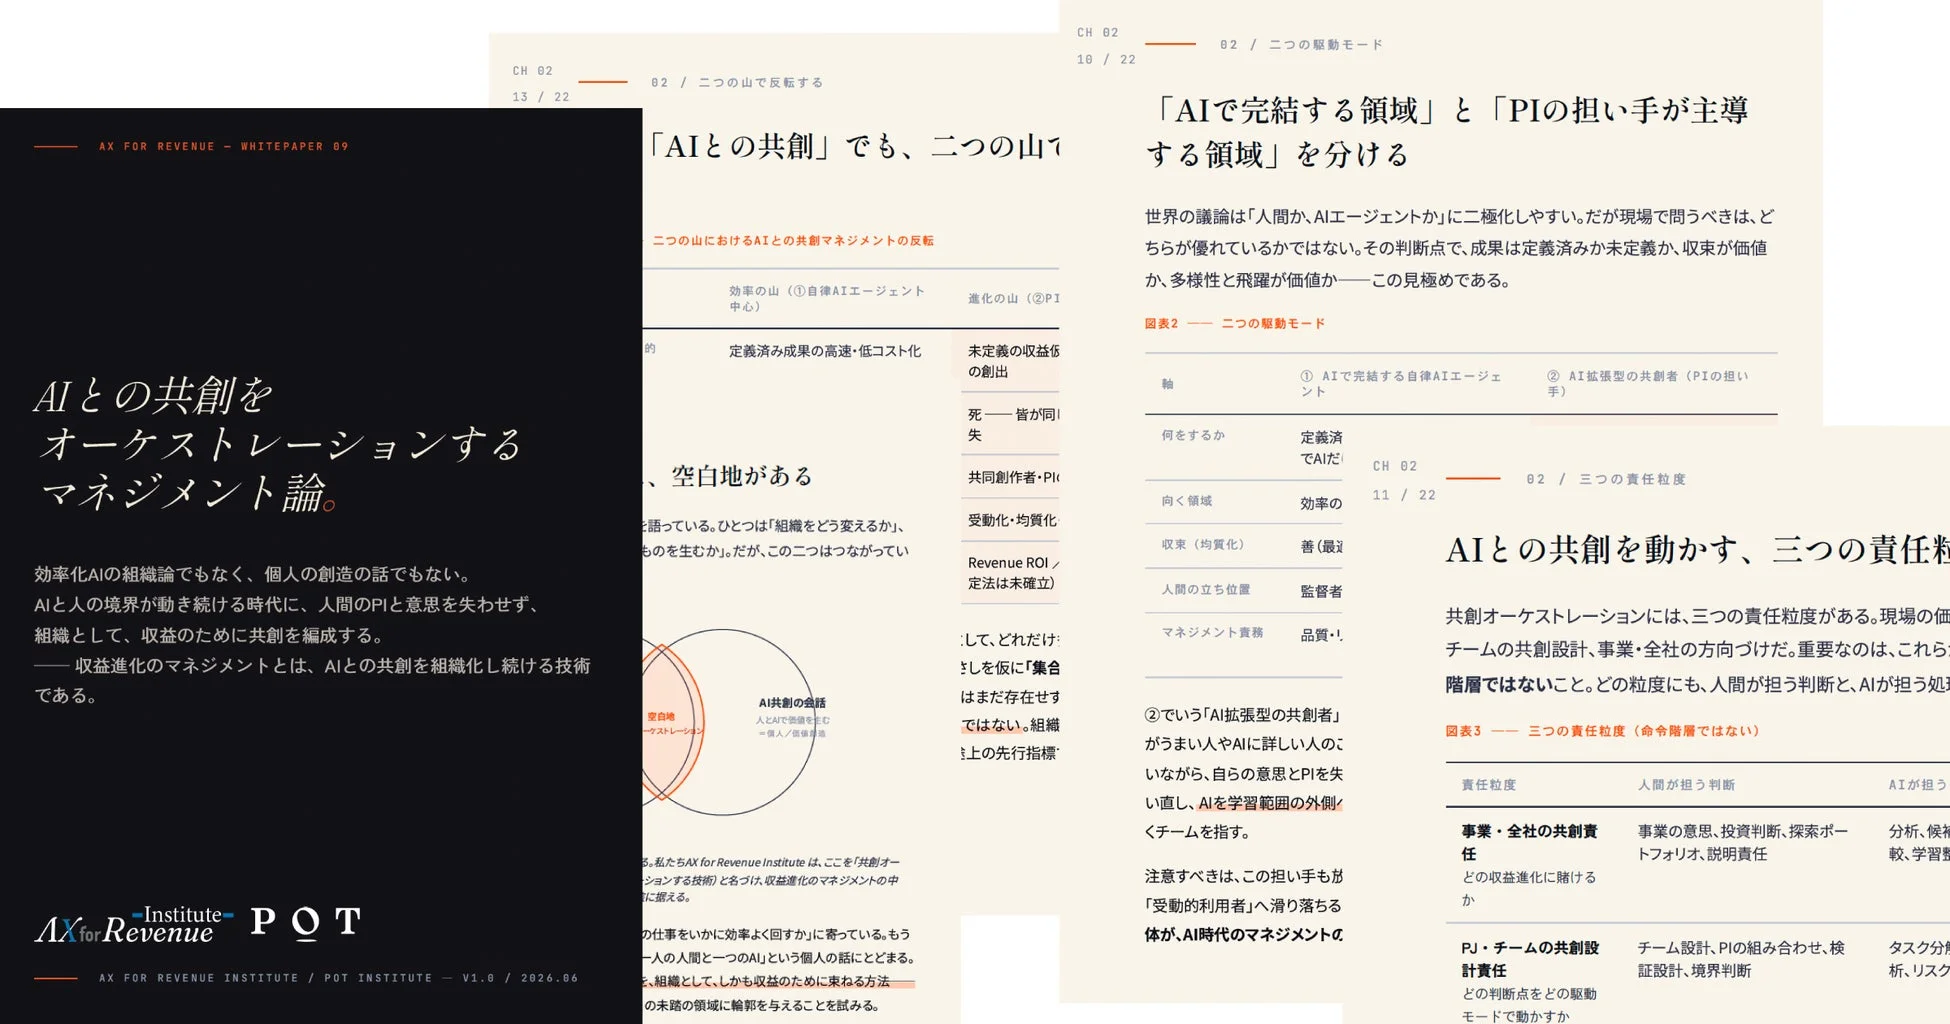Click cell '受動化・均質化'
The height and width of the screenshot is (1024, 1950).
[x=1011, y=520]
